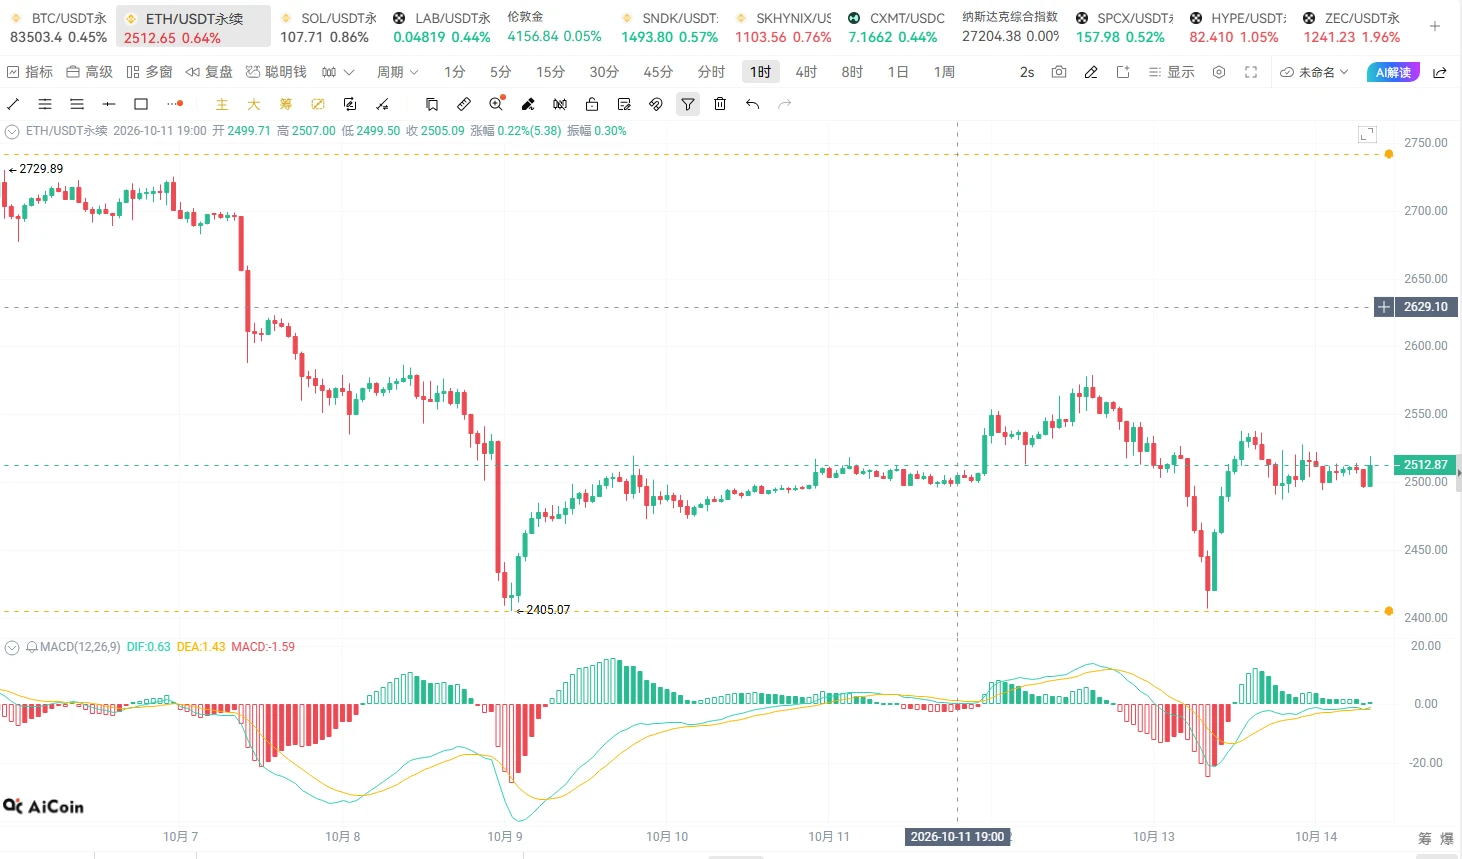The image size is (1462, 859).
Task: Toggle the drawing lock icon
Action: [592, 104]
